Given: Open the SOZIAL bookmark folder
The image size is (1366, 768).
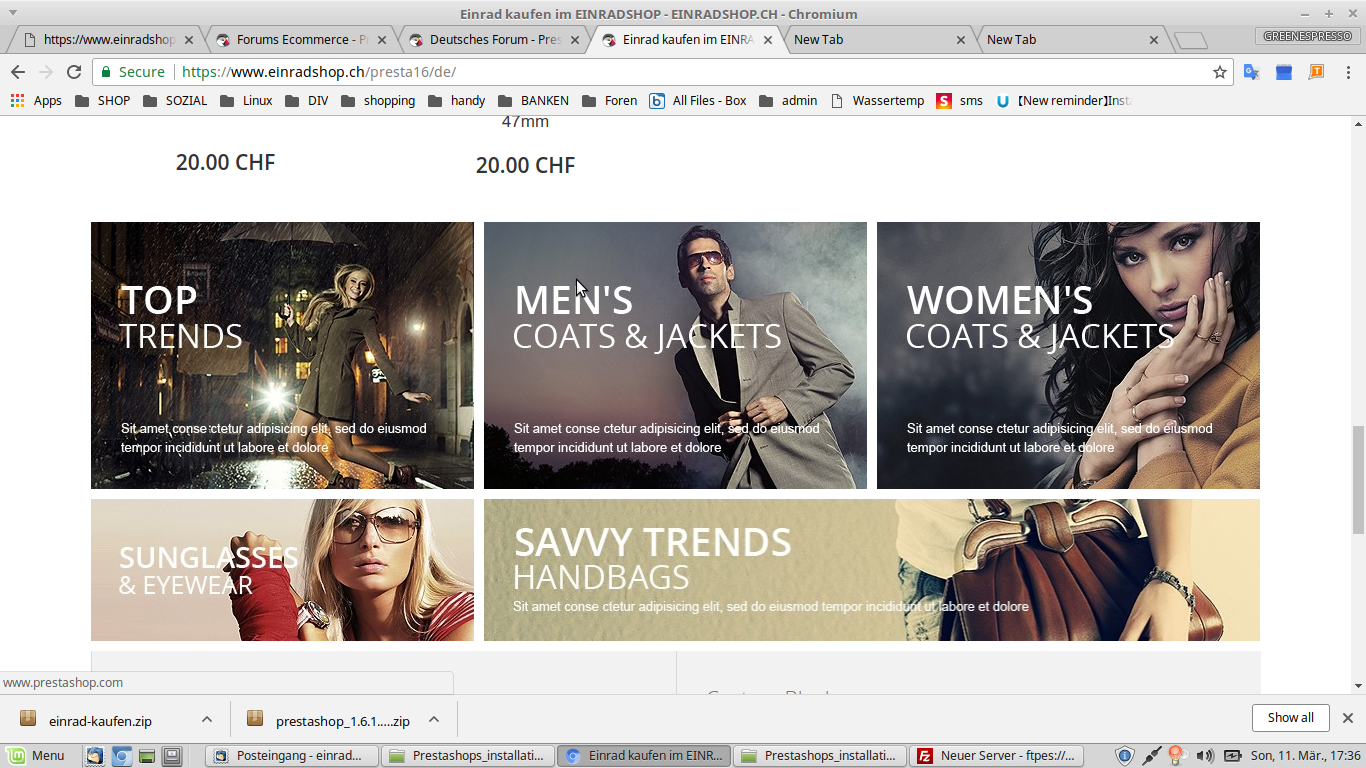Looking at the screenshot, I should pyautogui.click(x=175, y=100).
